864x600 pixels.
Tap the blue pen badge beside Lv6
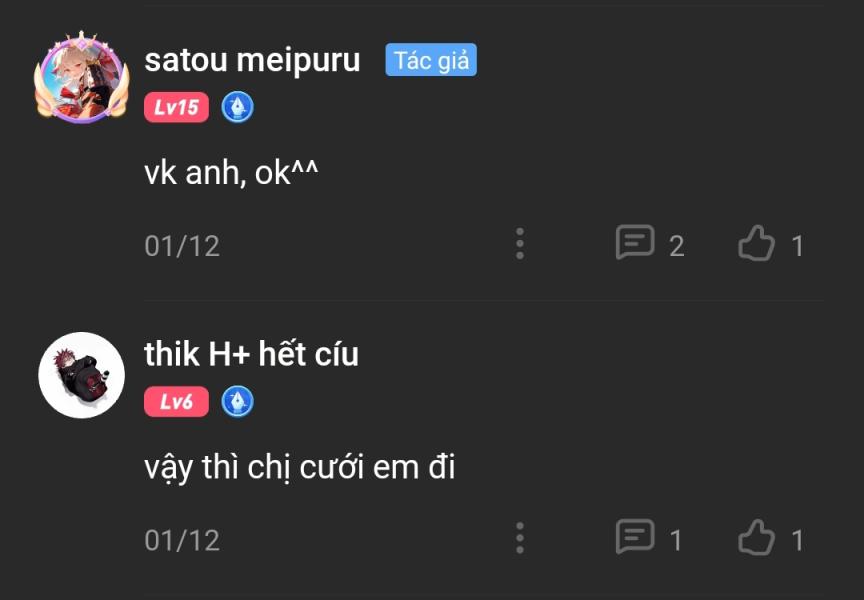click(x=237, y=402)
